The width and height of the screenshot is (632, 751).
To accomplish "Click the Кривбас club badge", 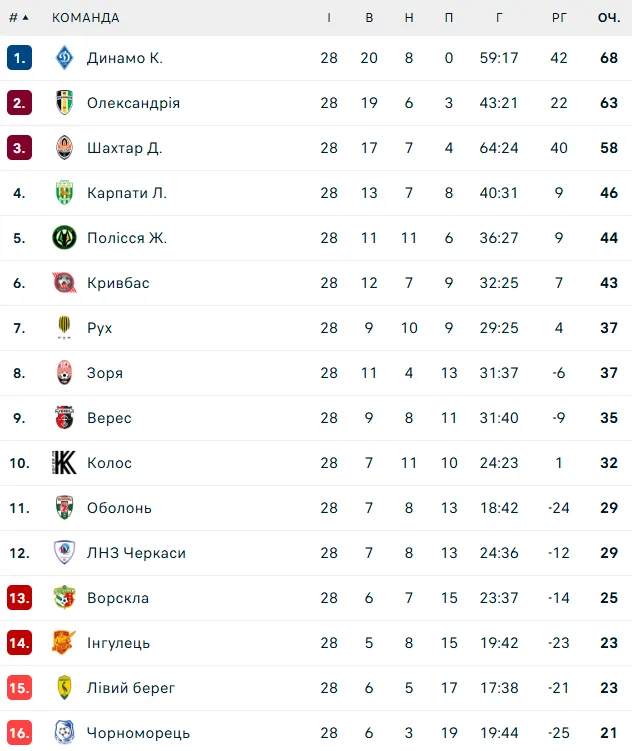I will tap(64, 283).
